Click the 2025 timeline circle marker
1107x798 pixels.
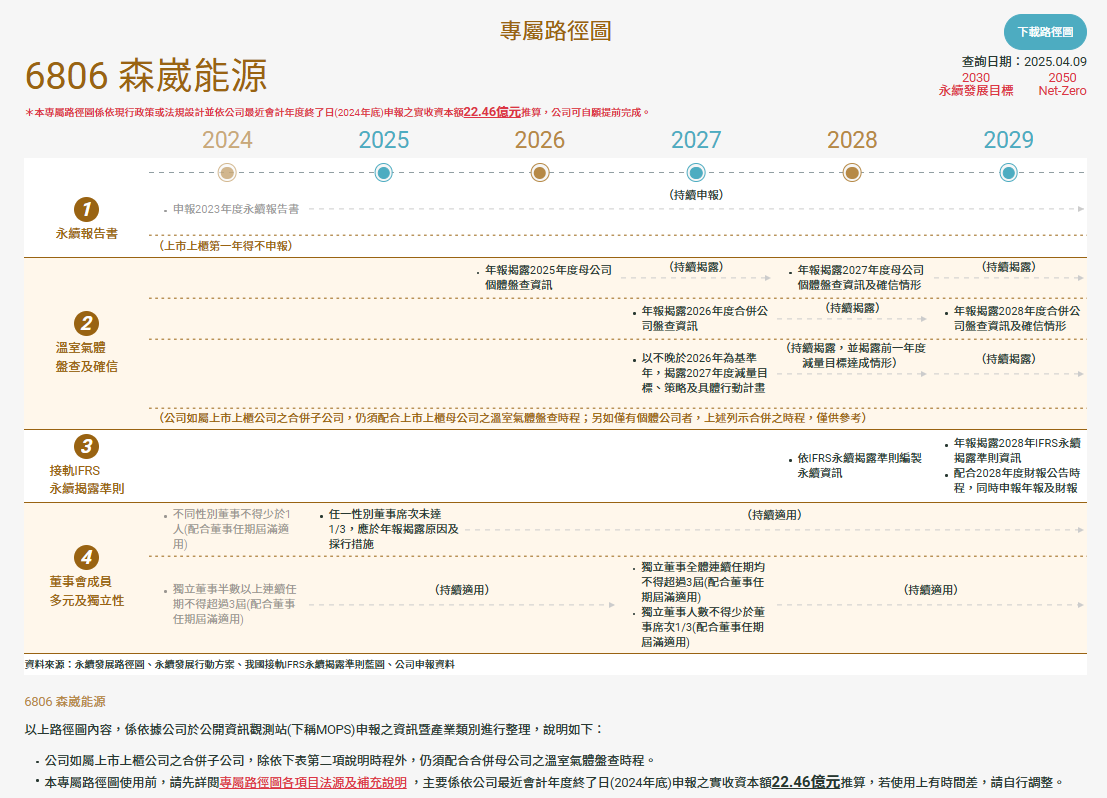[383, 173]
